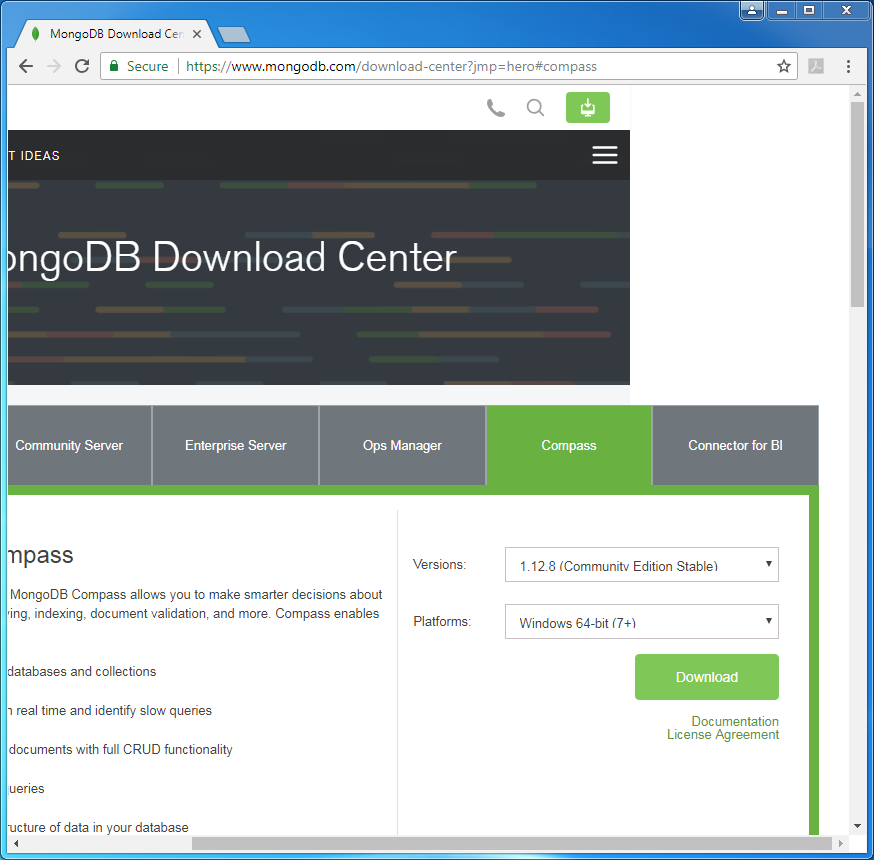Click the browser forward arrow
Screen dimensions: 874x860
[x=54, y=66]
